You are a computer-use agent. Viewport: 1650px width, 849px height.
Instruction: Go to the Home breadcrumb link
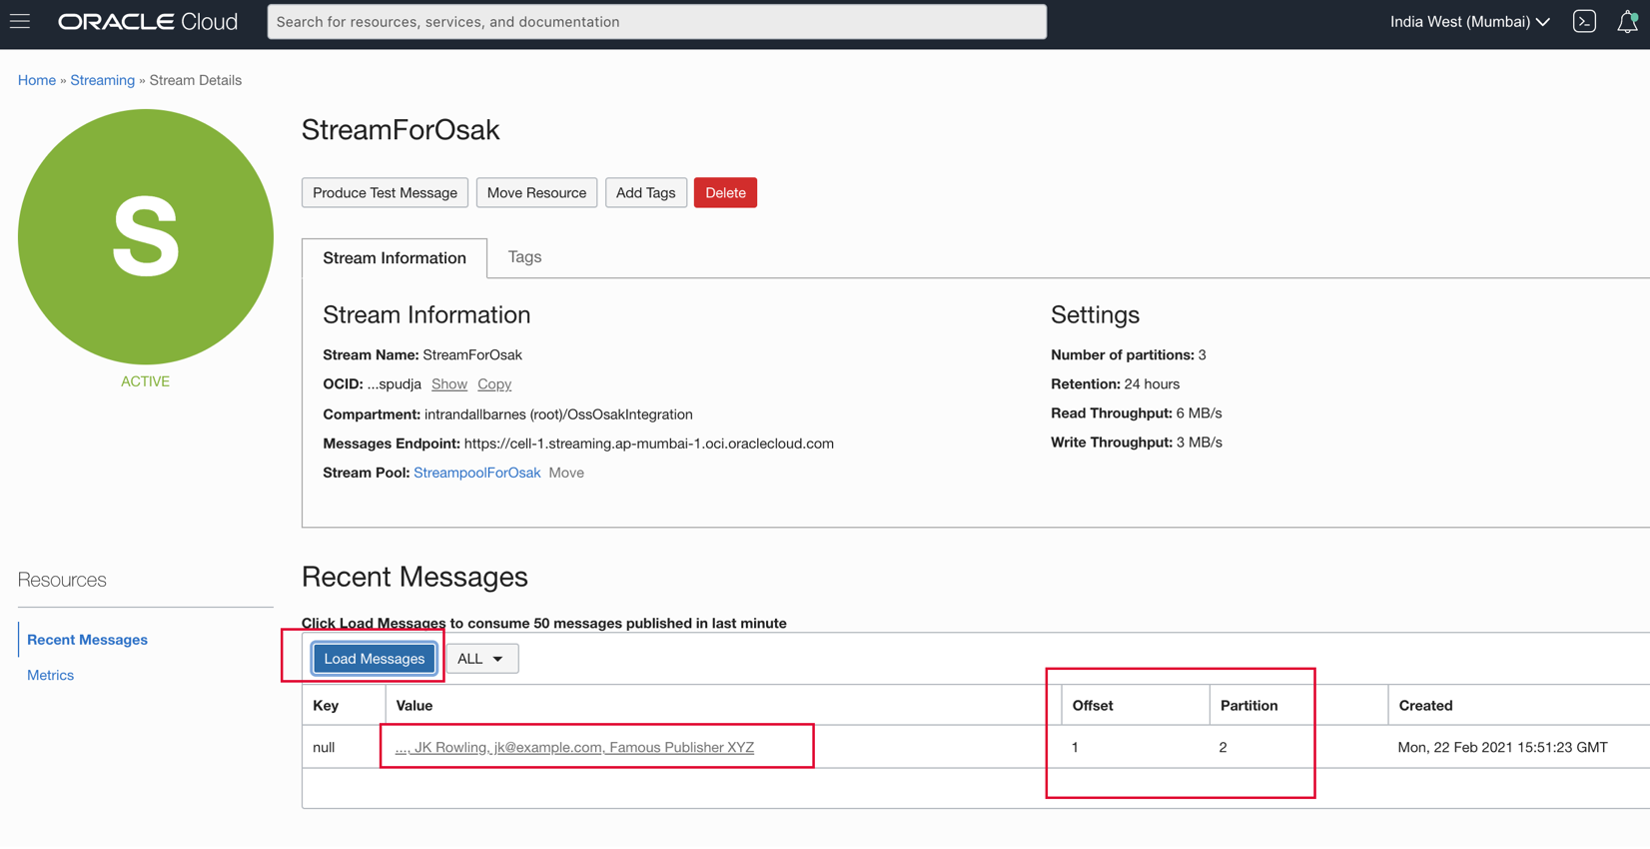(37, 80)
